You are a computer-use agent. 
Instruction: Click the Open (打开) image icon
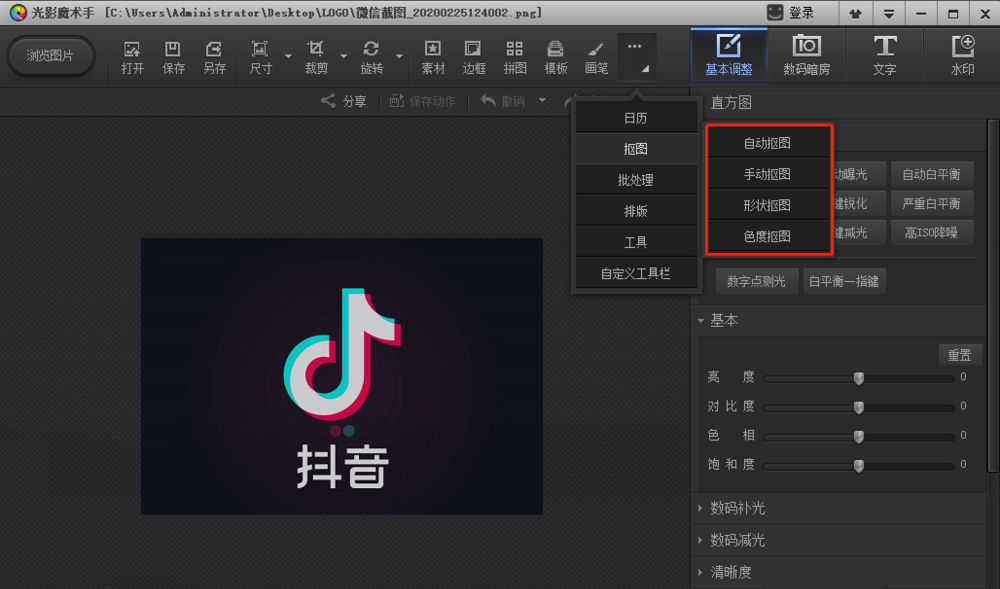click(132, 56)
